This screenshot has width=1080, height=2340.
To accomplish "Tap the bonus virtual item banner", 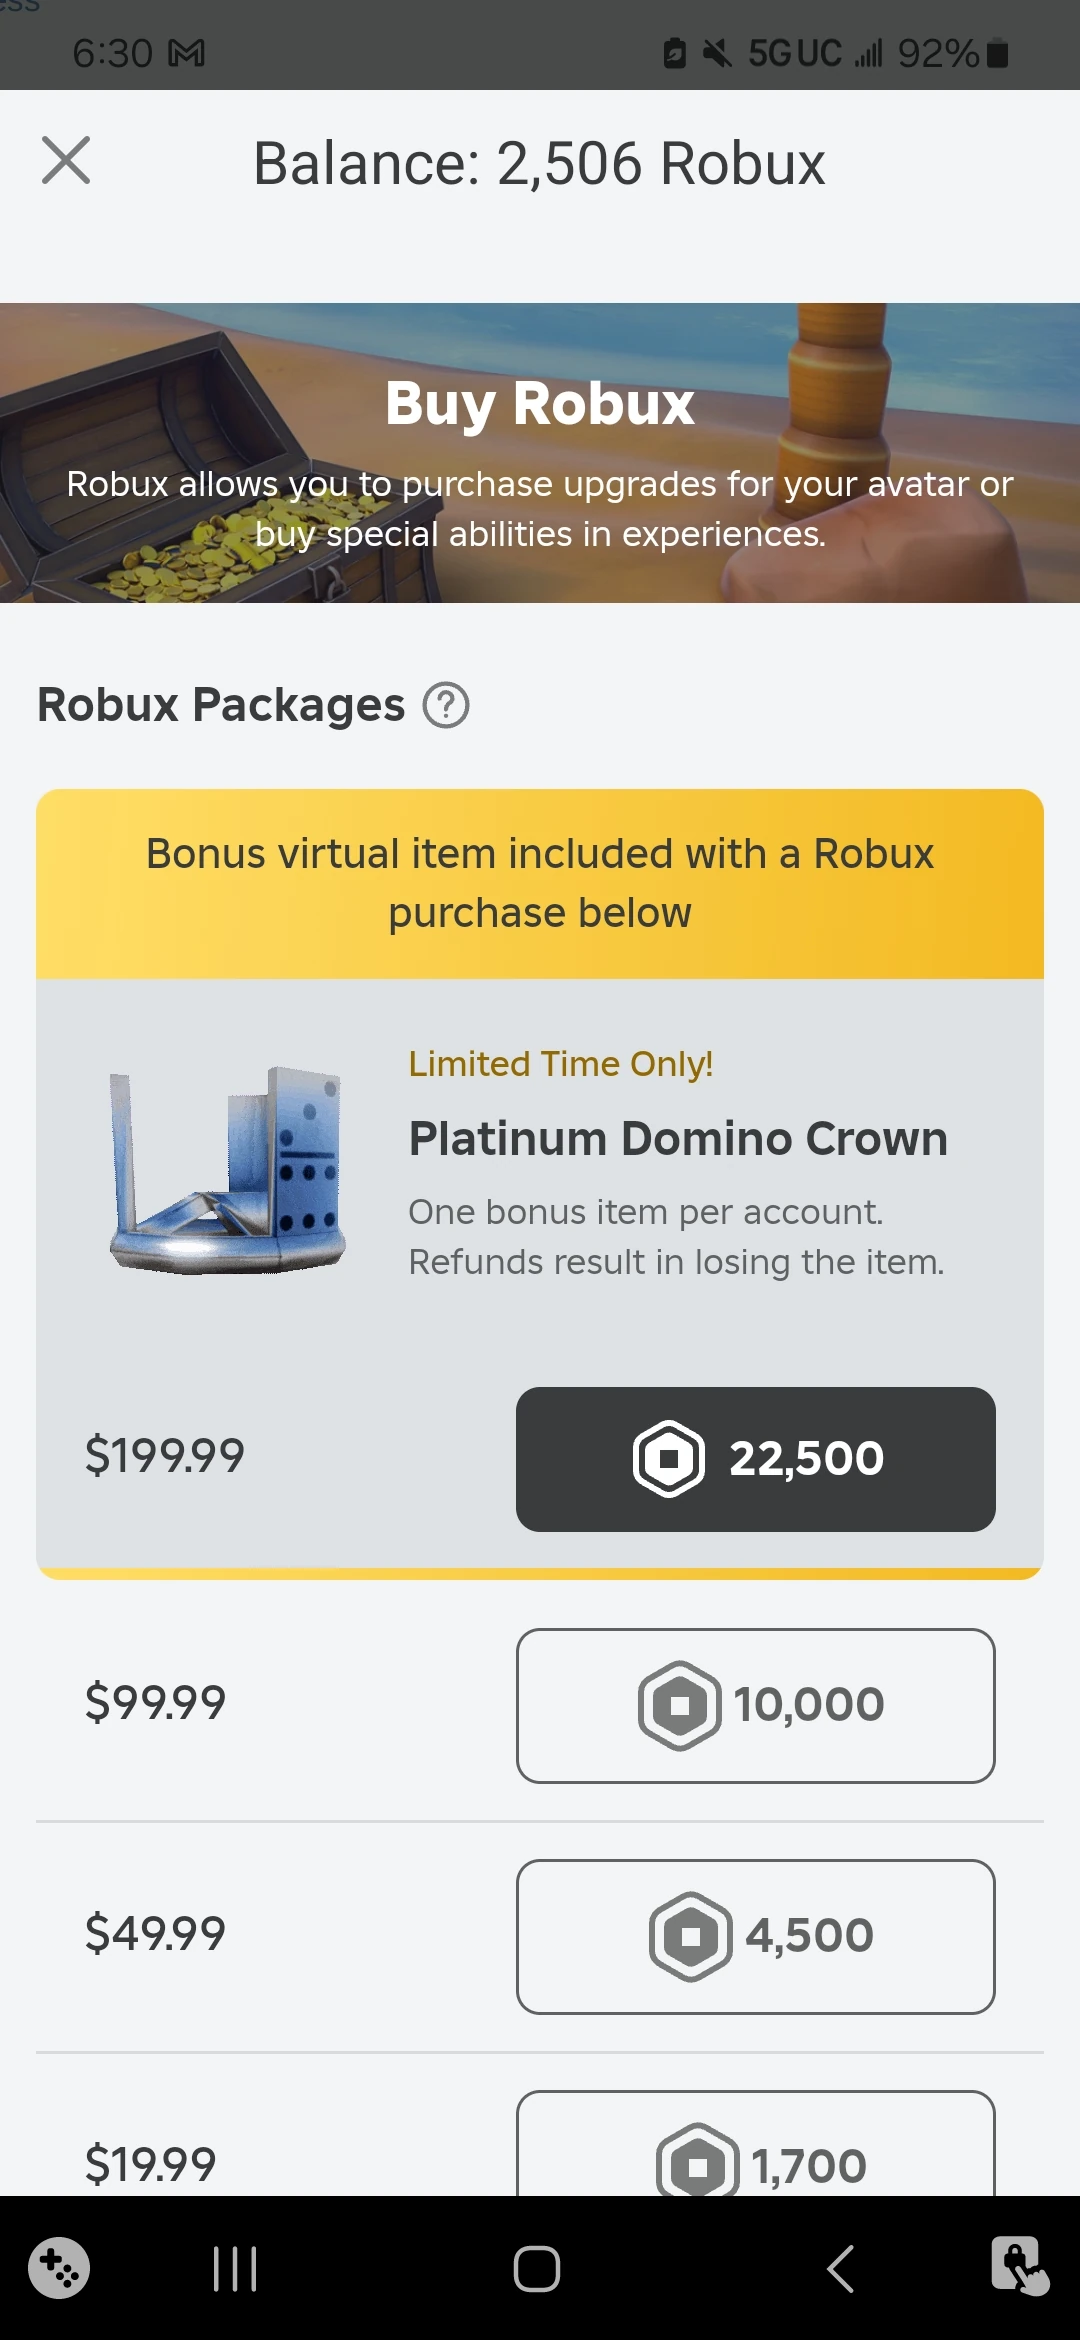I will pos(539,882).
